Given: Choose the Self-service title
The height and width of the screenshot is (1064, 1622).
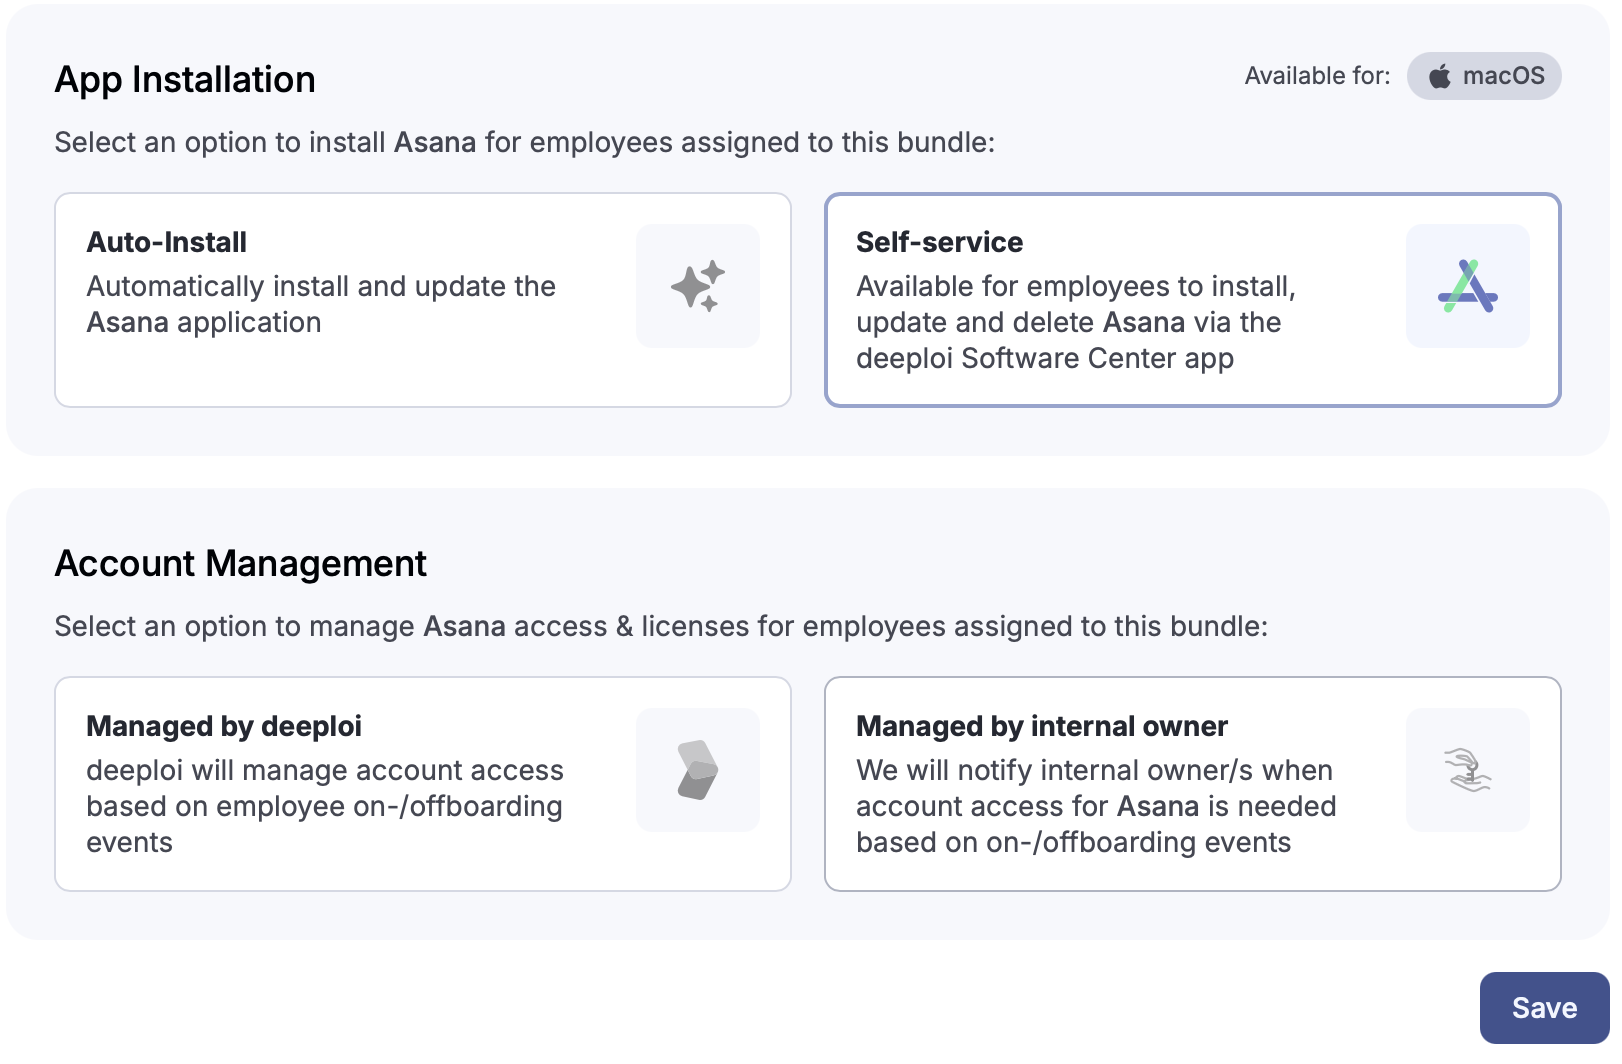Looking at the screenshot, I should tap(939, 242).
